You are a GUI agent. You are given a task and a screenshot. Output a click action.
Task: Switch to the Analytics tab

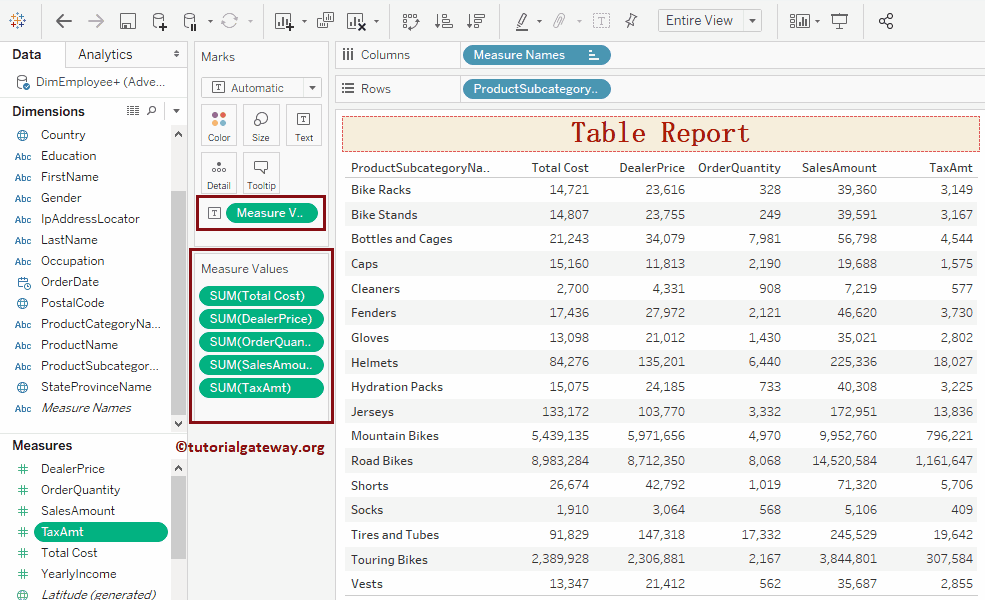pos(105,55)
